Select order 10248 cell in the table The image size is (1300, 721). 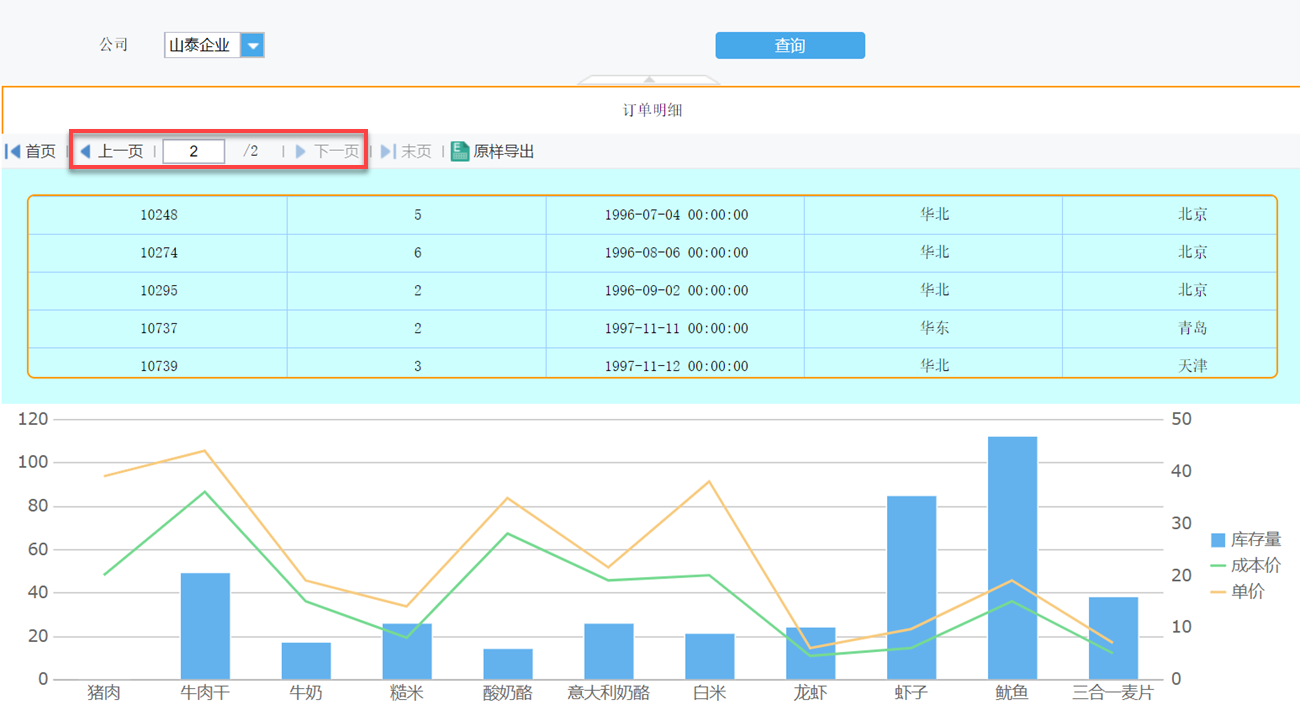159,215
